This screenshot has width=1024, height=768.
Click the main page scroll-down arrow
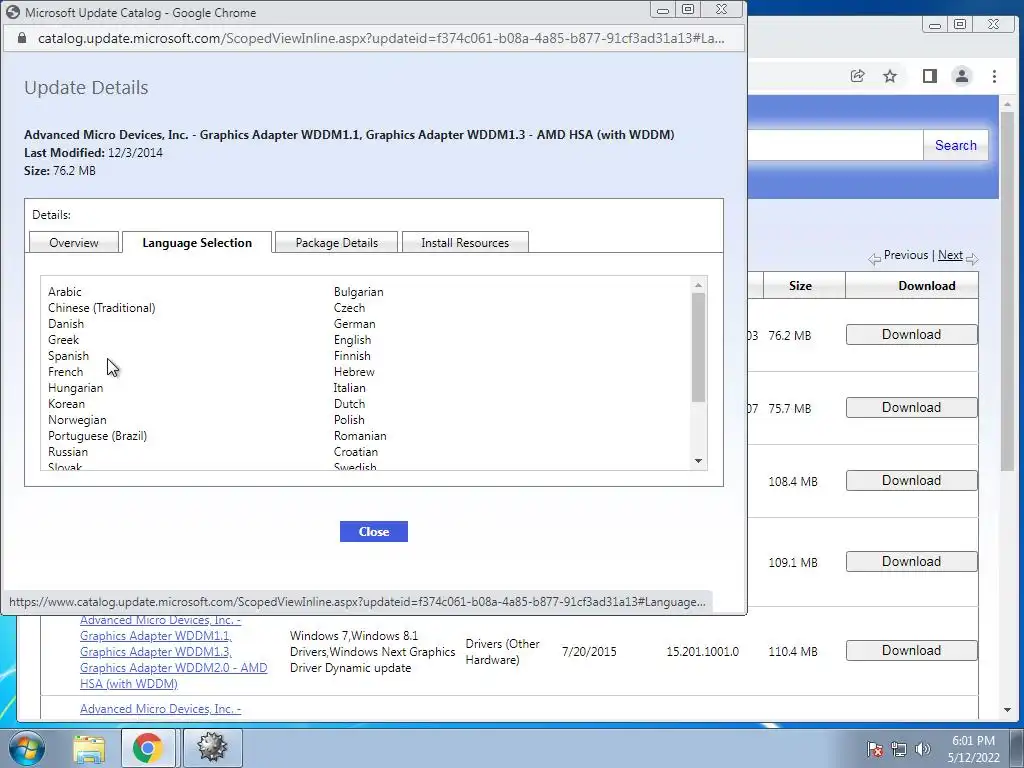1007,710
